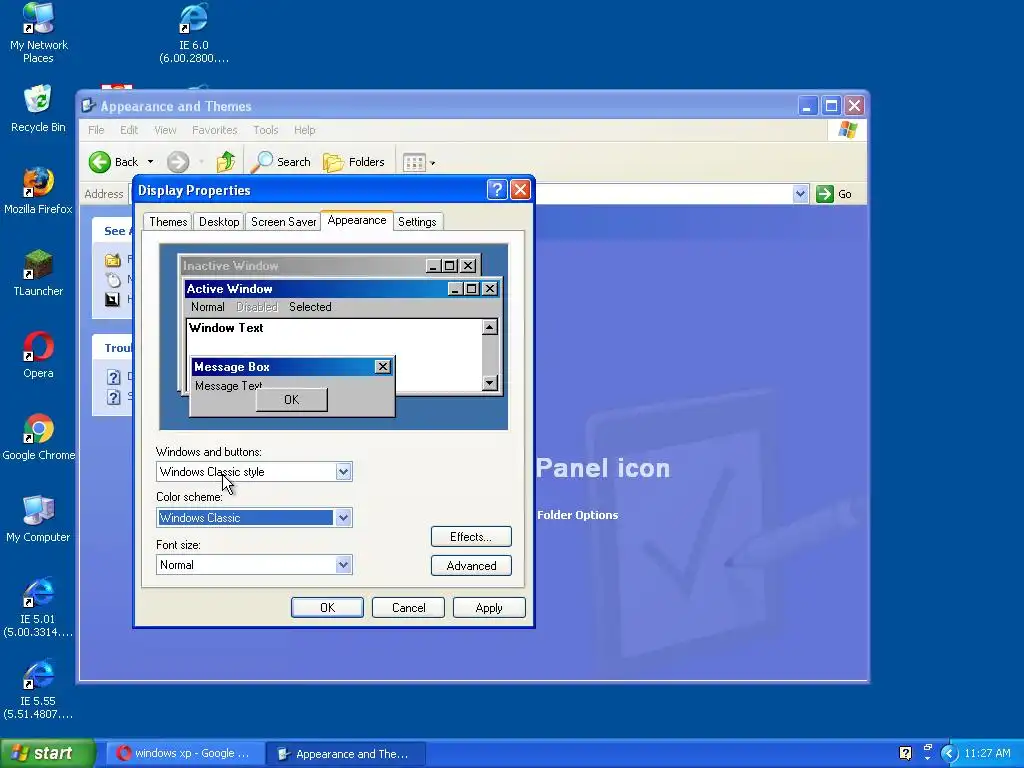1024x768 pixels.
Task: Click Appearance and Themes taskbar button
Action: [346, 754]
